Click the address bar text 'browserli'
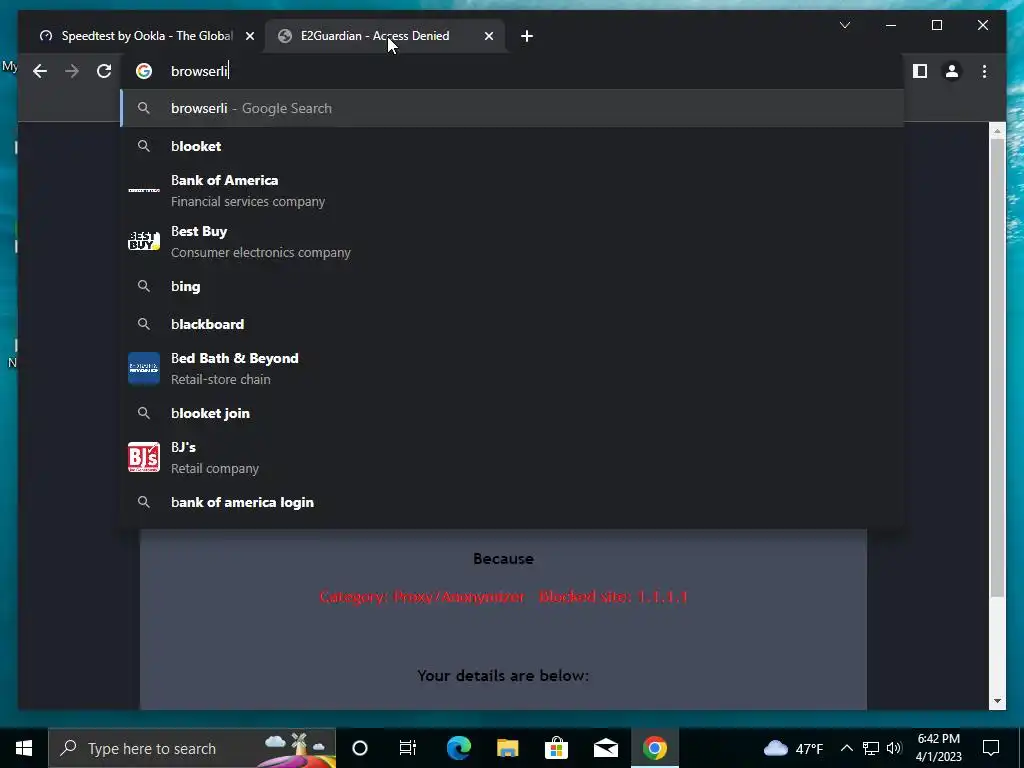 pyautogui.click(x=199, y=71)
